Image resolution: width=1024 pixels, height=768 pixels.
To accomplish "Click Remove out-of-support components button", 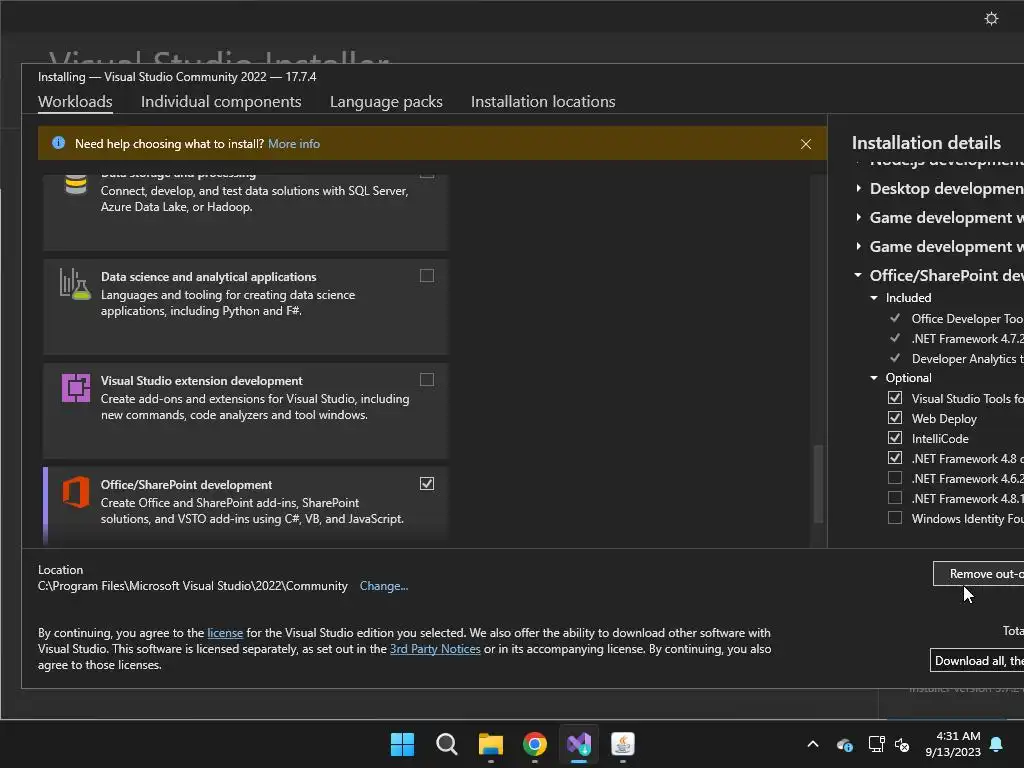I will [x=978, y=573].
